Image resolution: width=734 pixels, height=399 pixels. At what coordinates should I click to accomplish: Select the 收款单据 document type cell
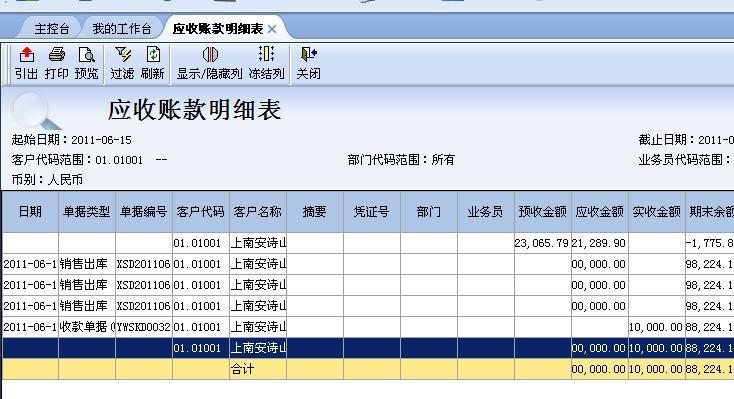[87, 327]
